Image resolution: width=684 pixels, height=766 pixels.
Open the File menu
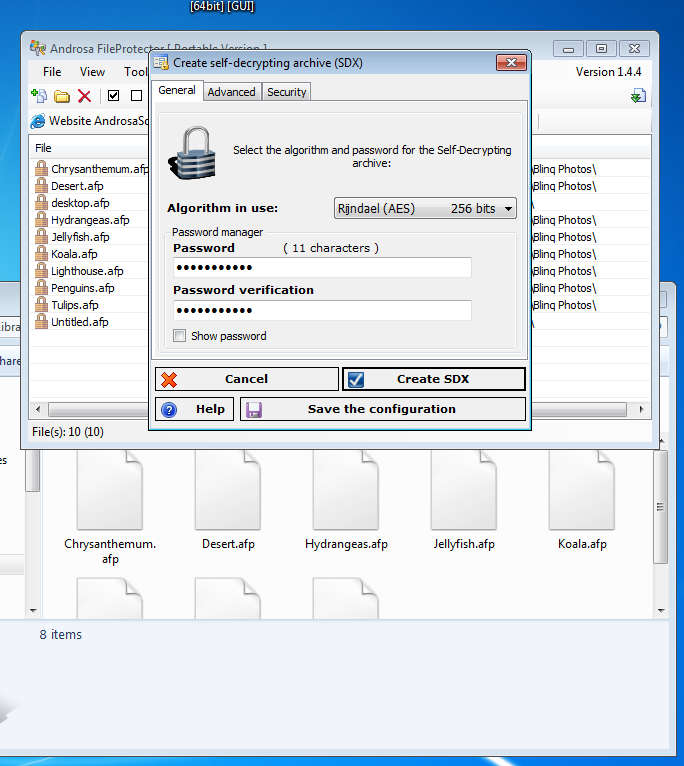point(52,72)
